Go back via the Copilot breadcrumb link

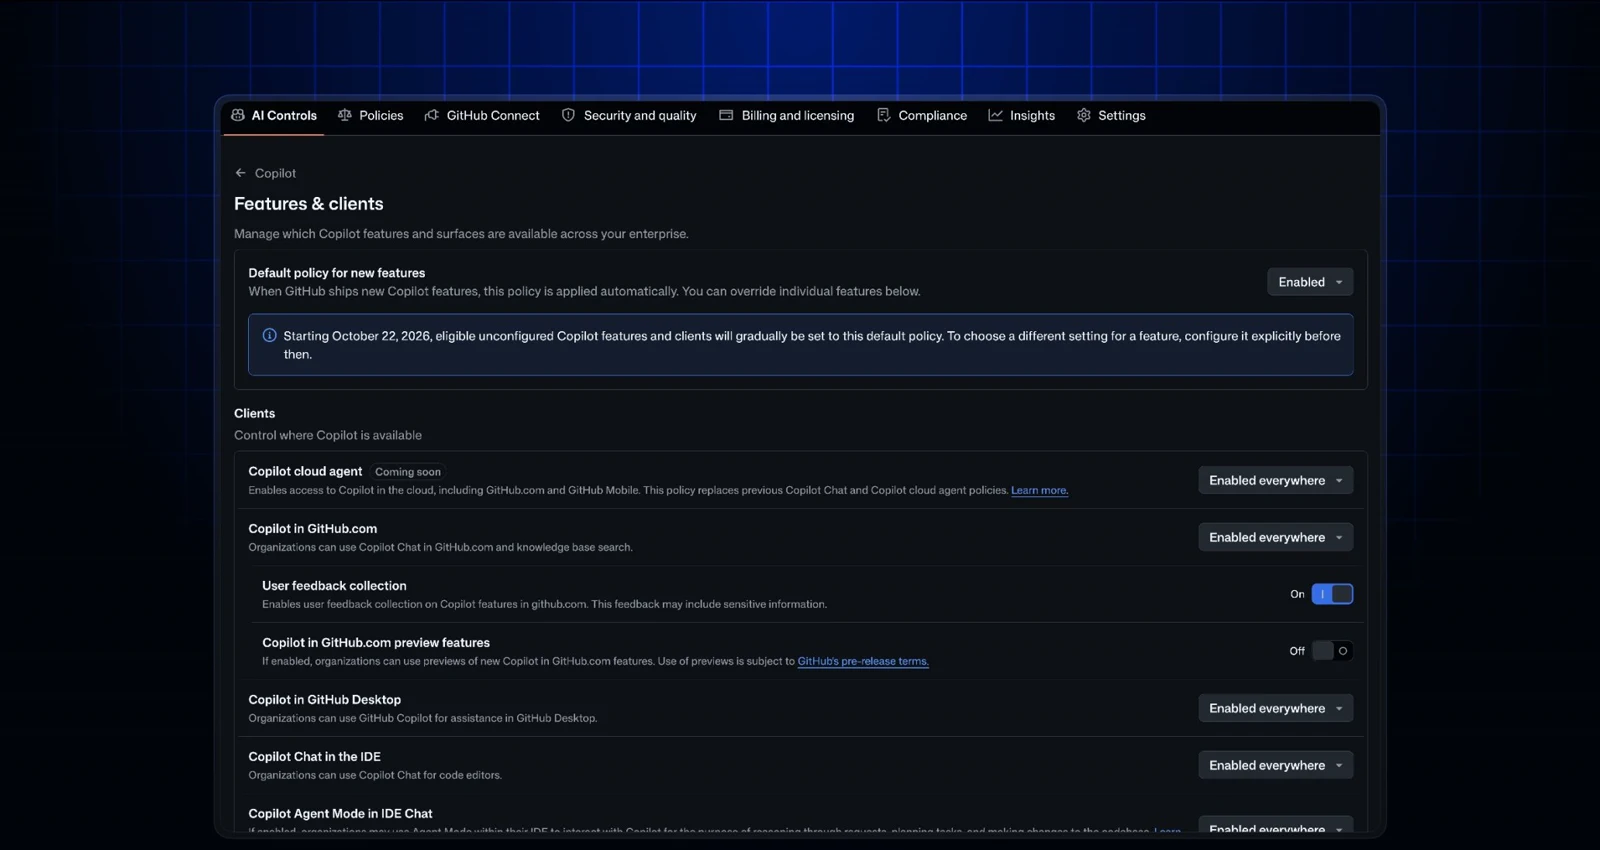click(275, 173)
